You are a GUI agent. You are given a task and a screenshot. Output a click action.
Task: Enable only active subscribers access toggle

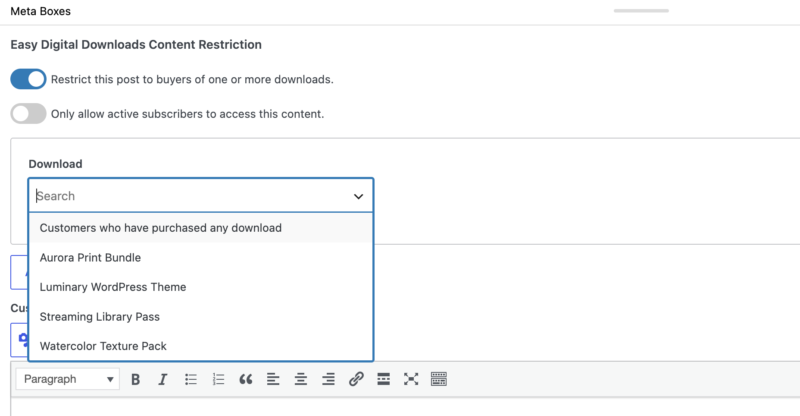coord(28,113)
